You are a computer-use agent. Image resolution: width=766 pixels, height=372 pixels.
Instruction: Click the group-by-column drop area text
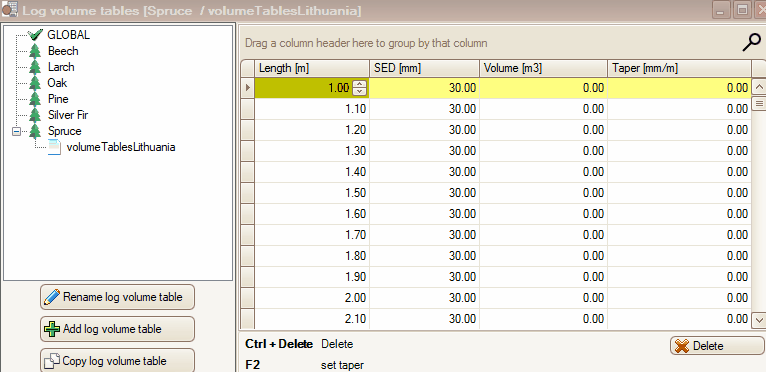[366, 43]
